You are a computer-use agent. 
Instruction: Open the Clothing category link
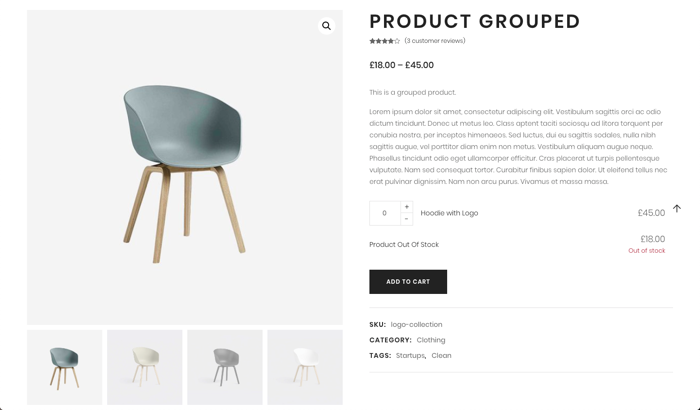[x=431, y=340]
